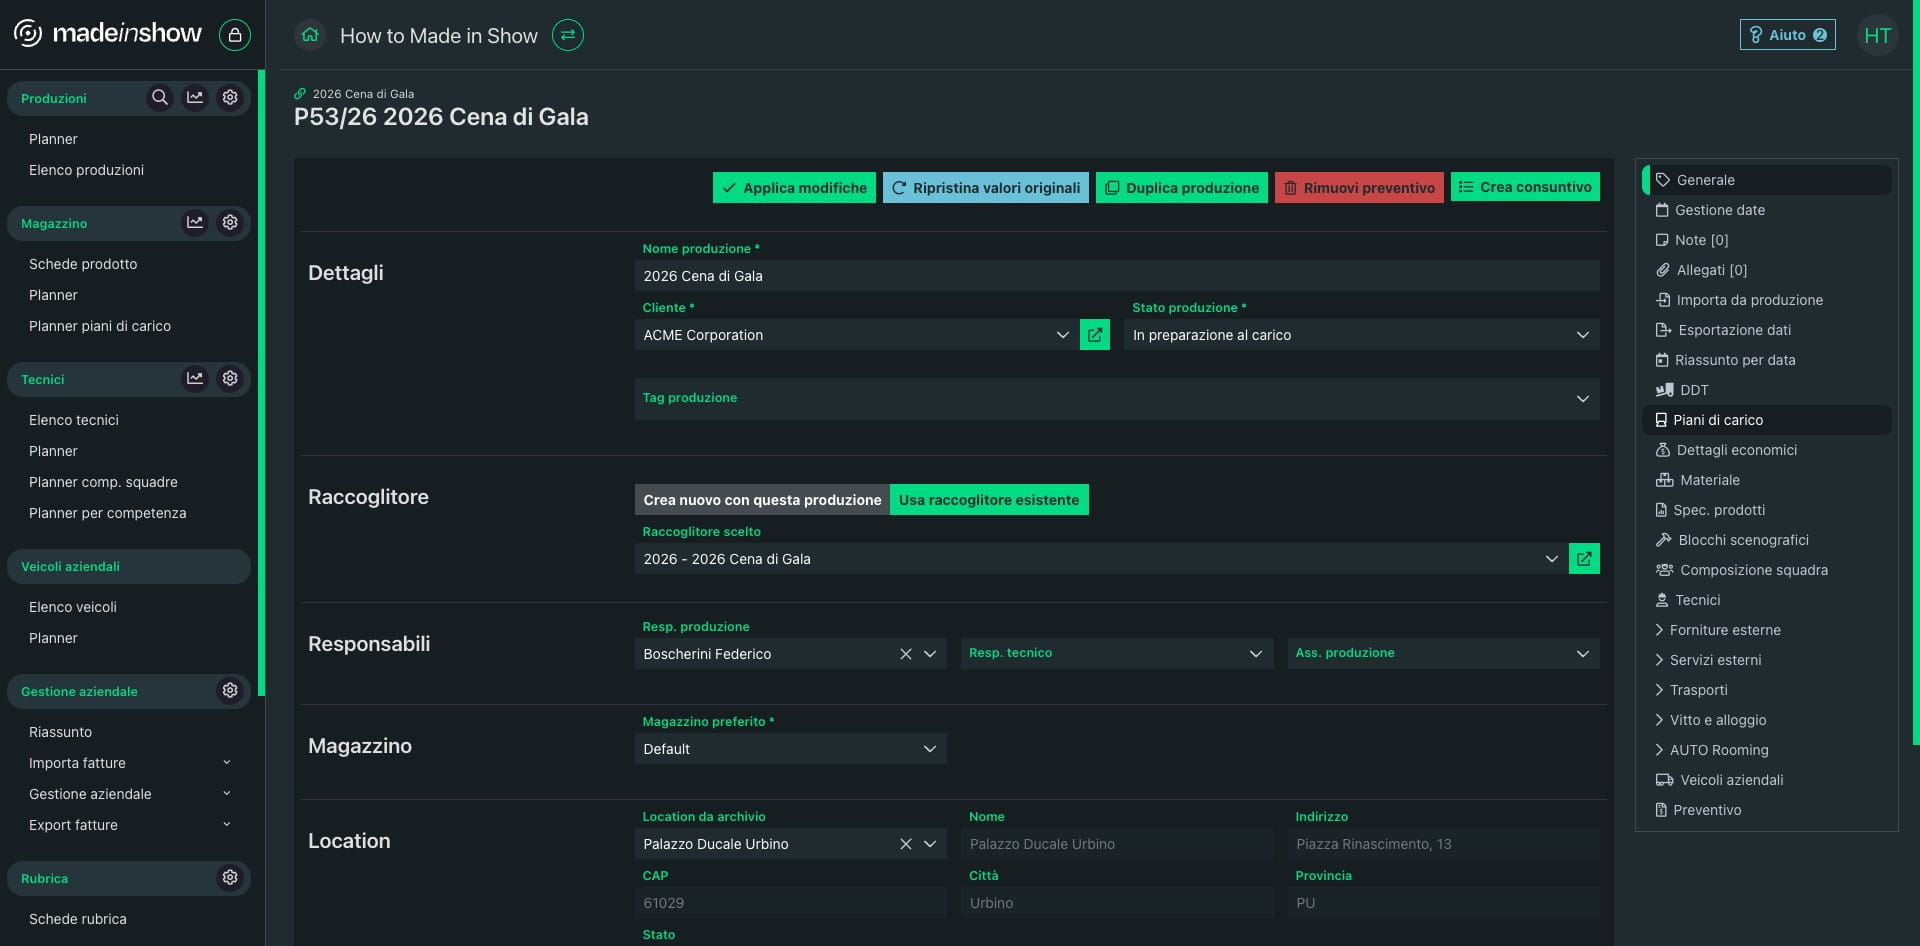Click the lock icon next to madeinshow logo
The height and width of the screenshot is (946, 1920).
tap(235, 35)
